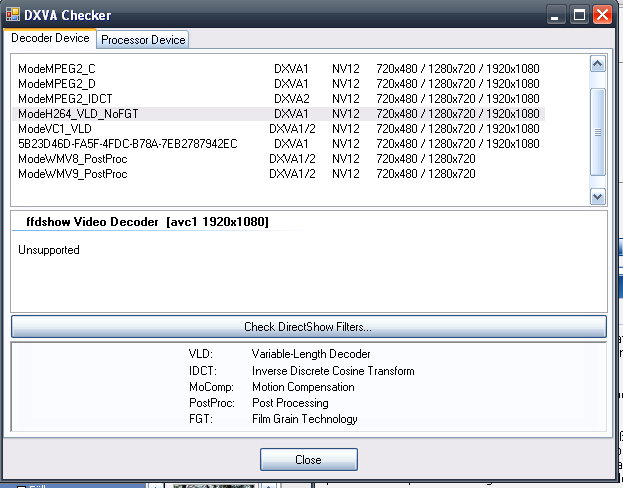Screen dimensions: 623x488
Task: Close the window with the red X
Action: (x=602, y=15)
